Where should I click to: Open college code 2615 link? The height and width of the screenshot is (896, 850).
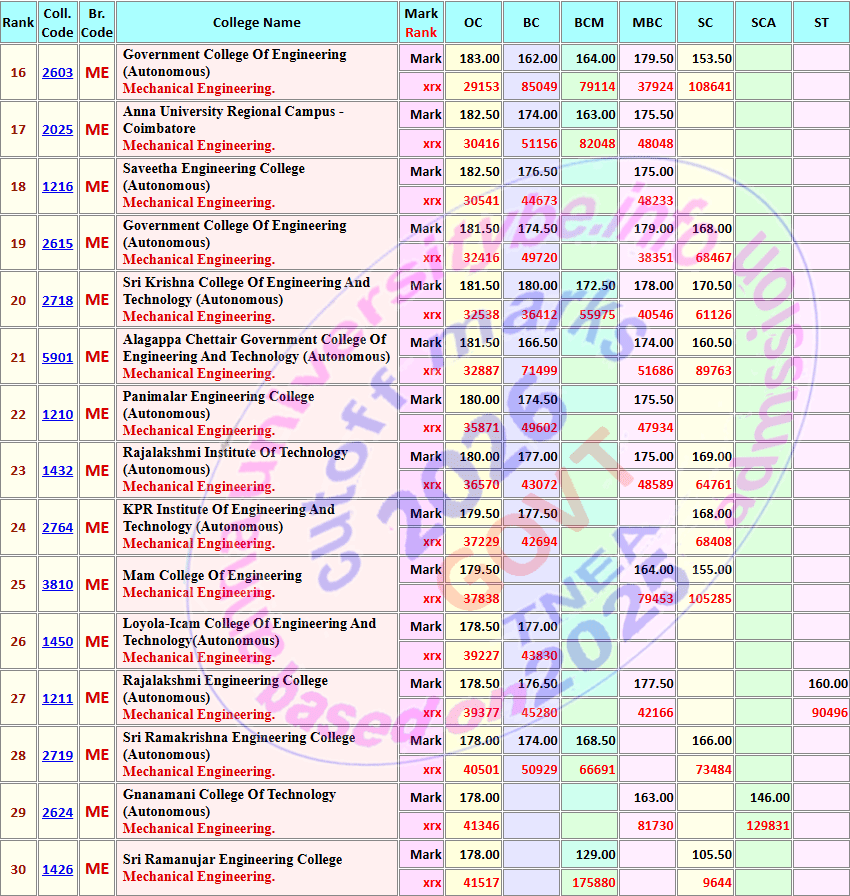coord(58,243)
